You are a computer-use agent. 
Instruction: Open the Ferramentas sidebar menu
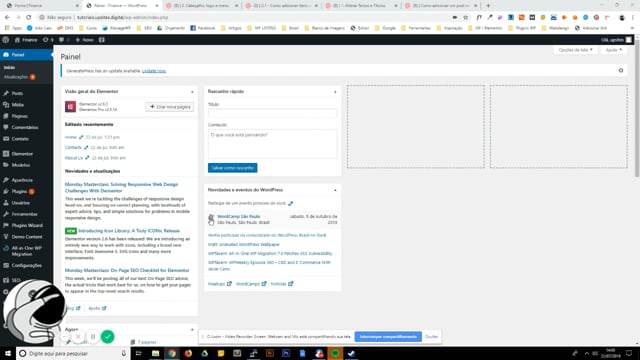pos(24,214)
